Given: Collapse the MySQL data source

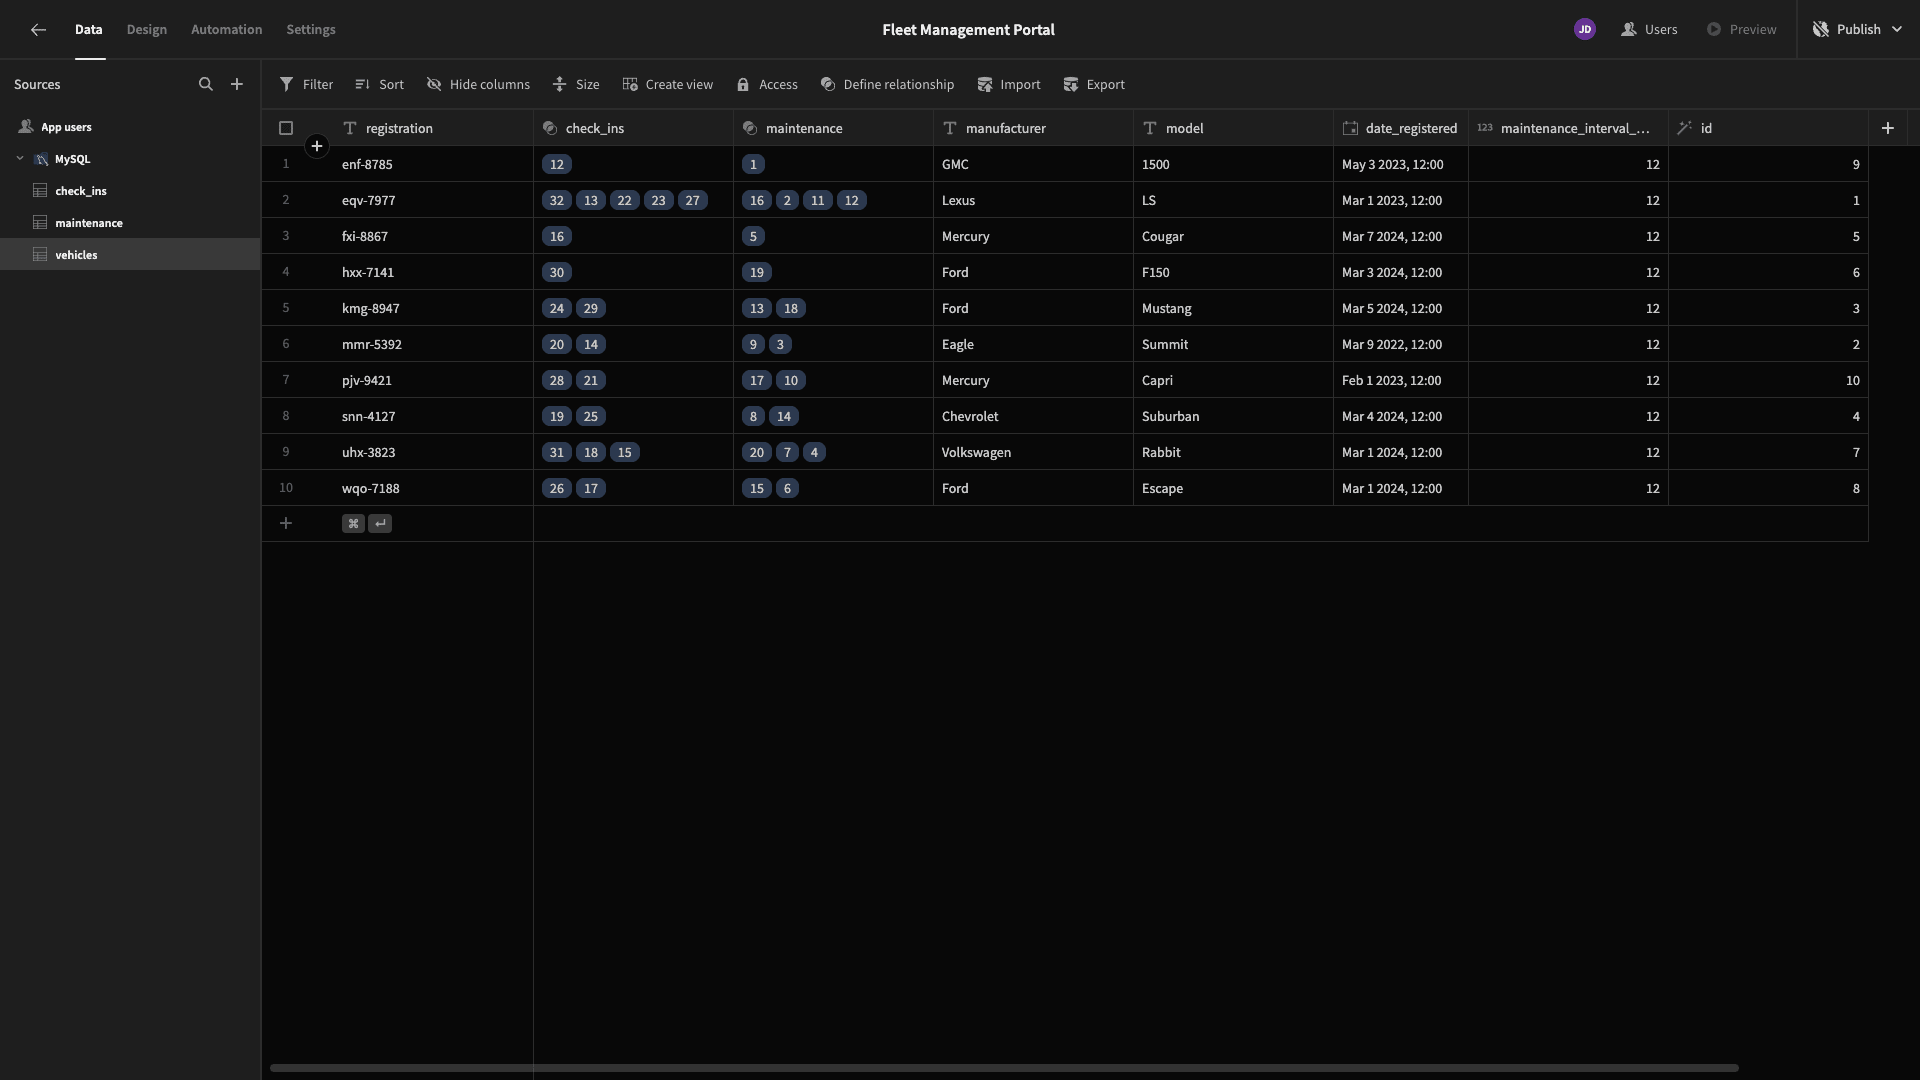Looking at the screenshot, I should click(x=20, y=159).
